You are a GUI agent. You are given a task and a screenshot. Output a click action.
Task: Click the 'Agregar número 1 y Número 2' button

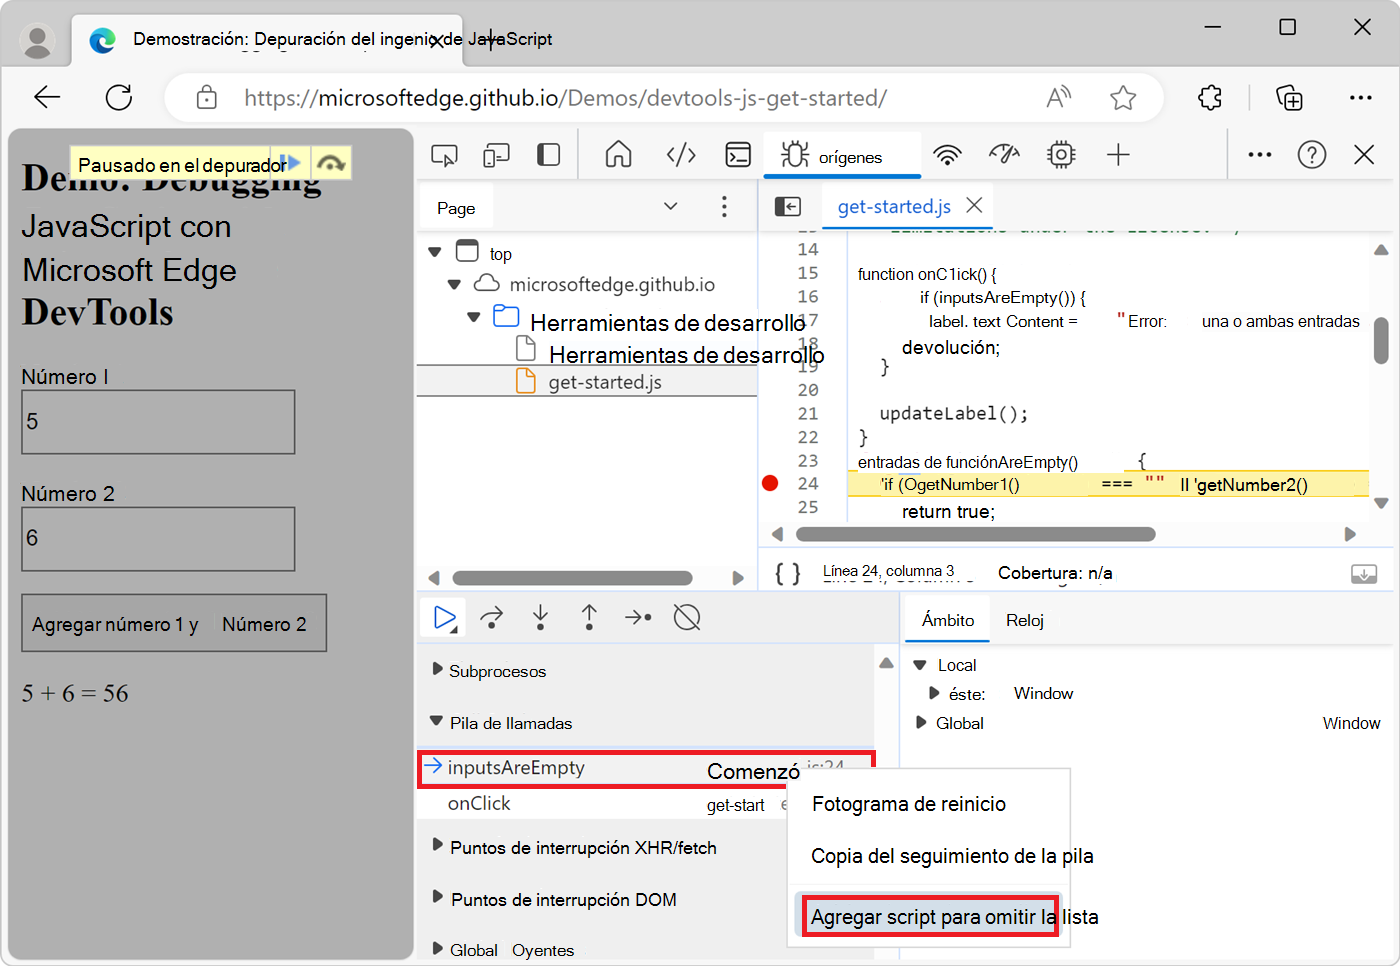click(x=173, y=622)
